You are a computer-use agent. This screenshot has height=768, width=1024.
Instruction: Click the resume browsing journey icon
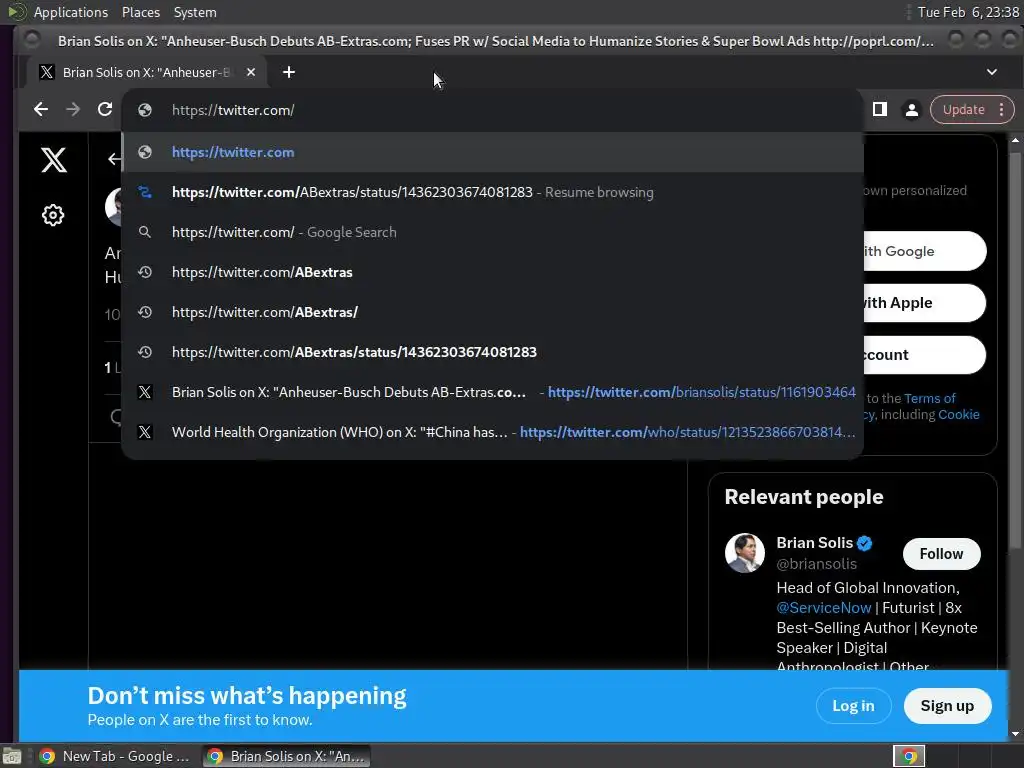145,192
